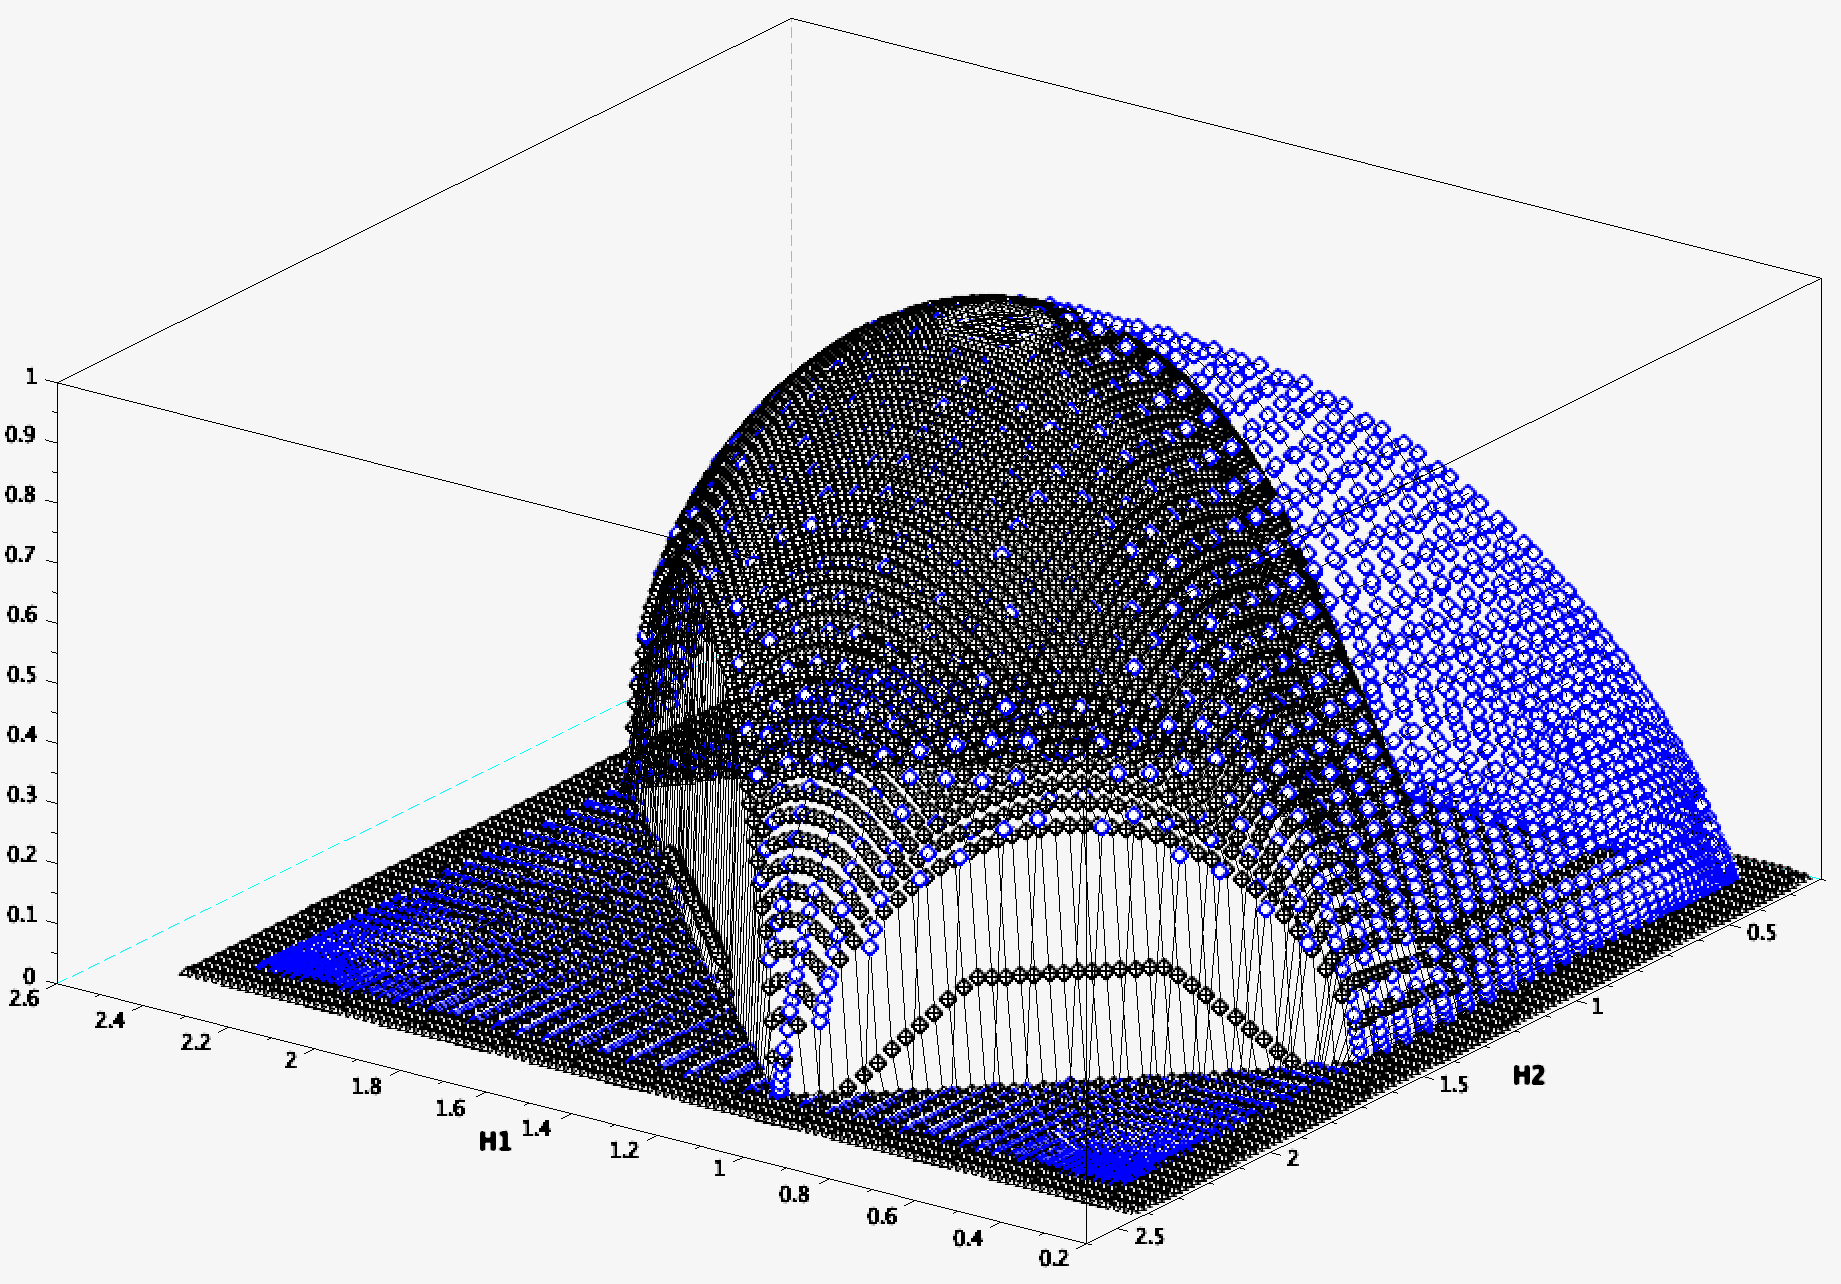Select the 2.4 tick on H1 axis
The width and height of the screenshot is (1841, 1284).
[x=110, y=1020]
